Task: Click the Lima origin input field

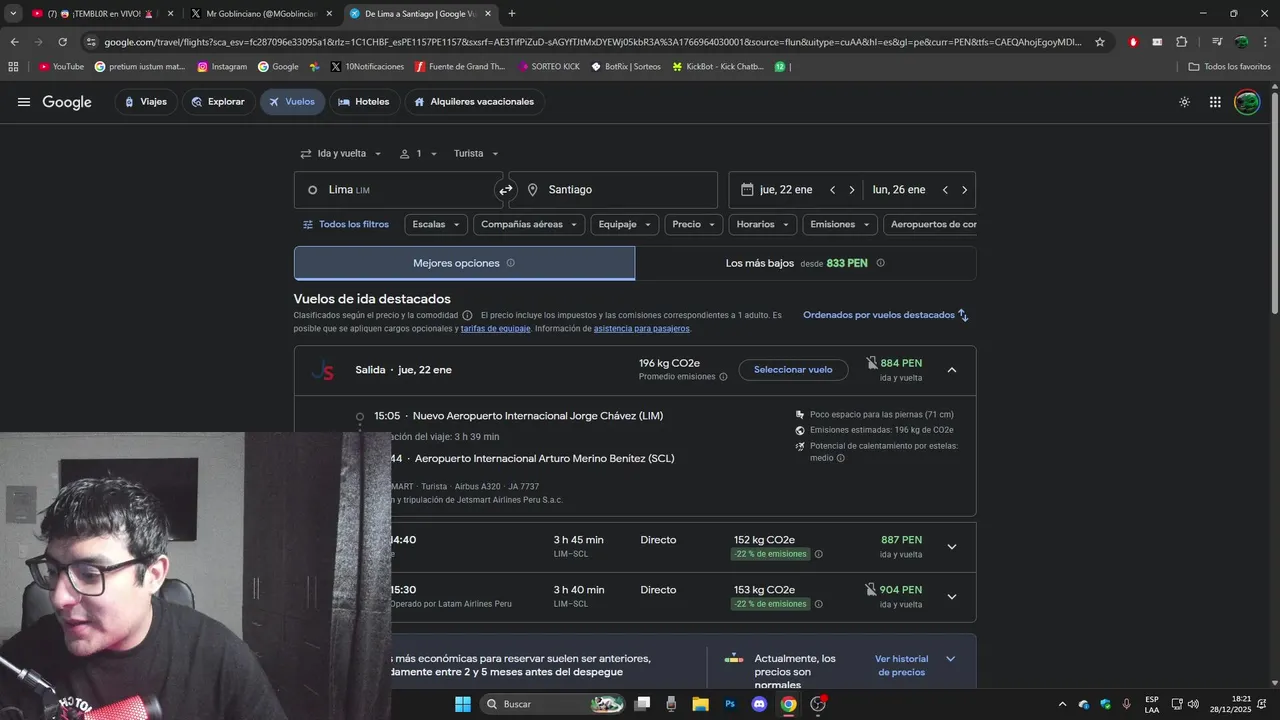Action: 398,190
